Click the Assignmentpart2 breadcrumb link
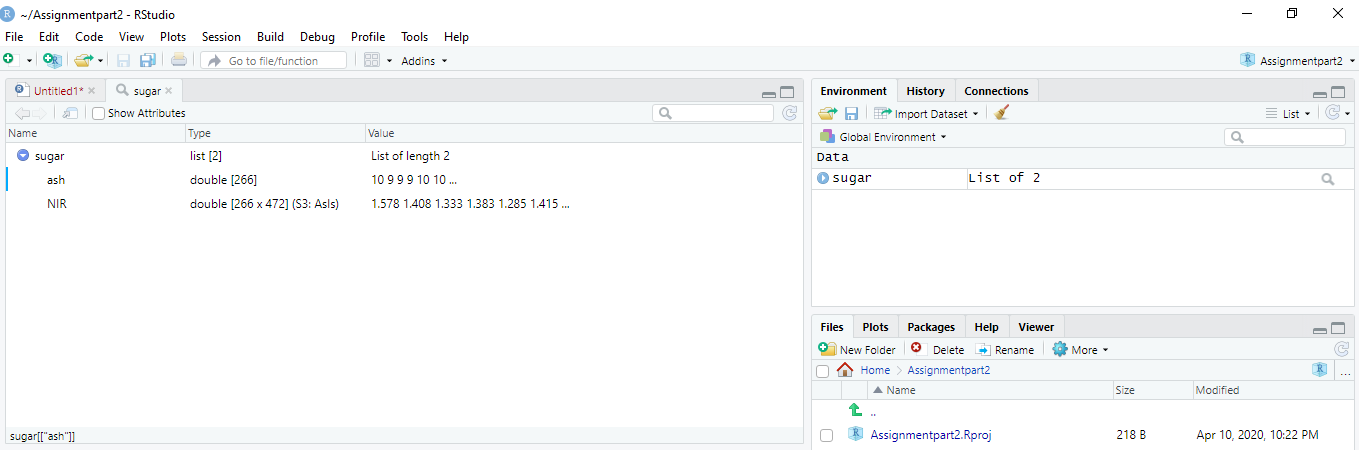The width and height of the screenshot is (1359, 450). [x=949, y=370]
